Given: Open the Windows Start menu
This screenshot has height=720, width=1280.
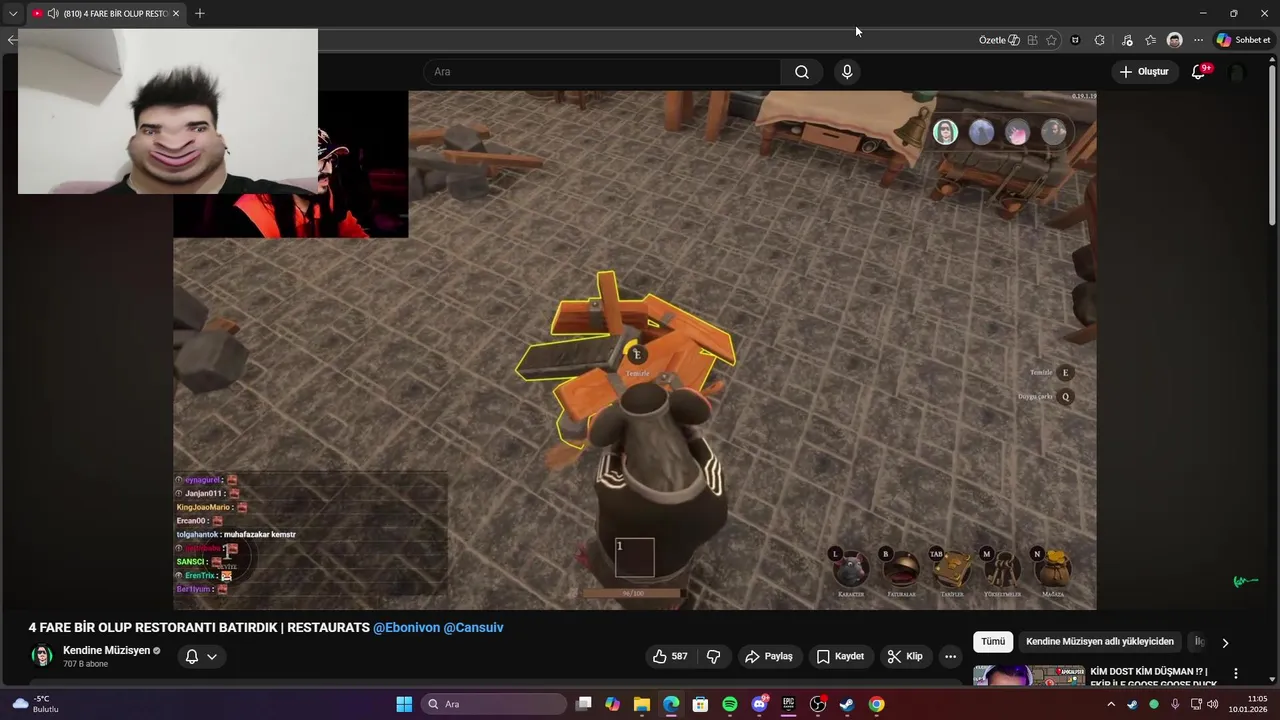Looking at the screenshot, I should coord(404,704).
